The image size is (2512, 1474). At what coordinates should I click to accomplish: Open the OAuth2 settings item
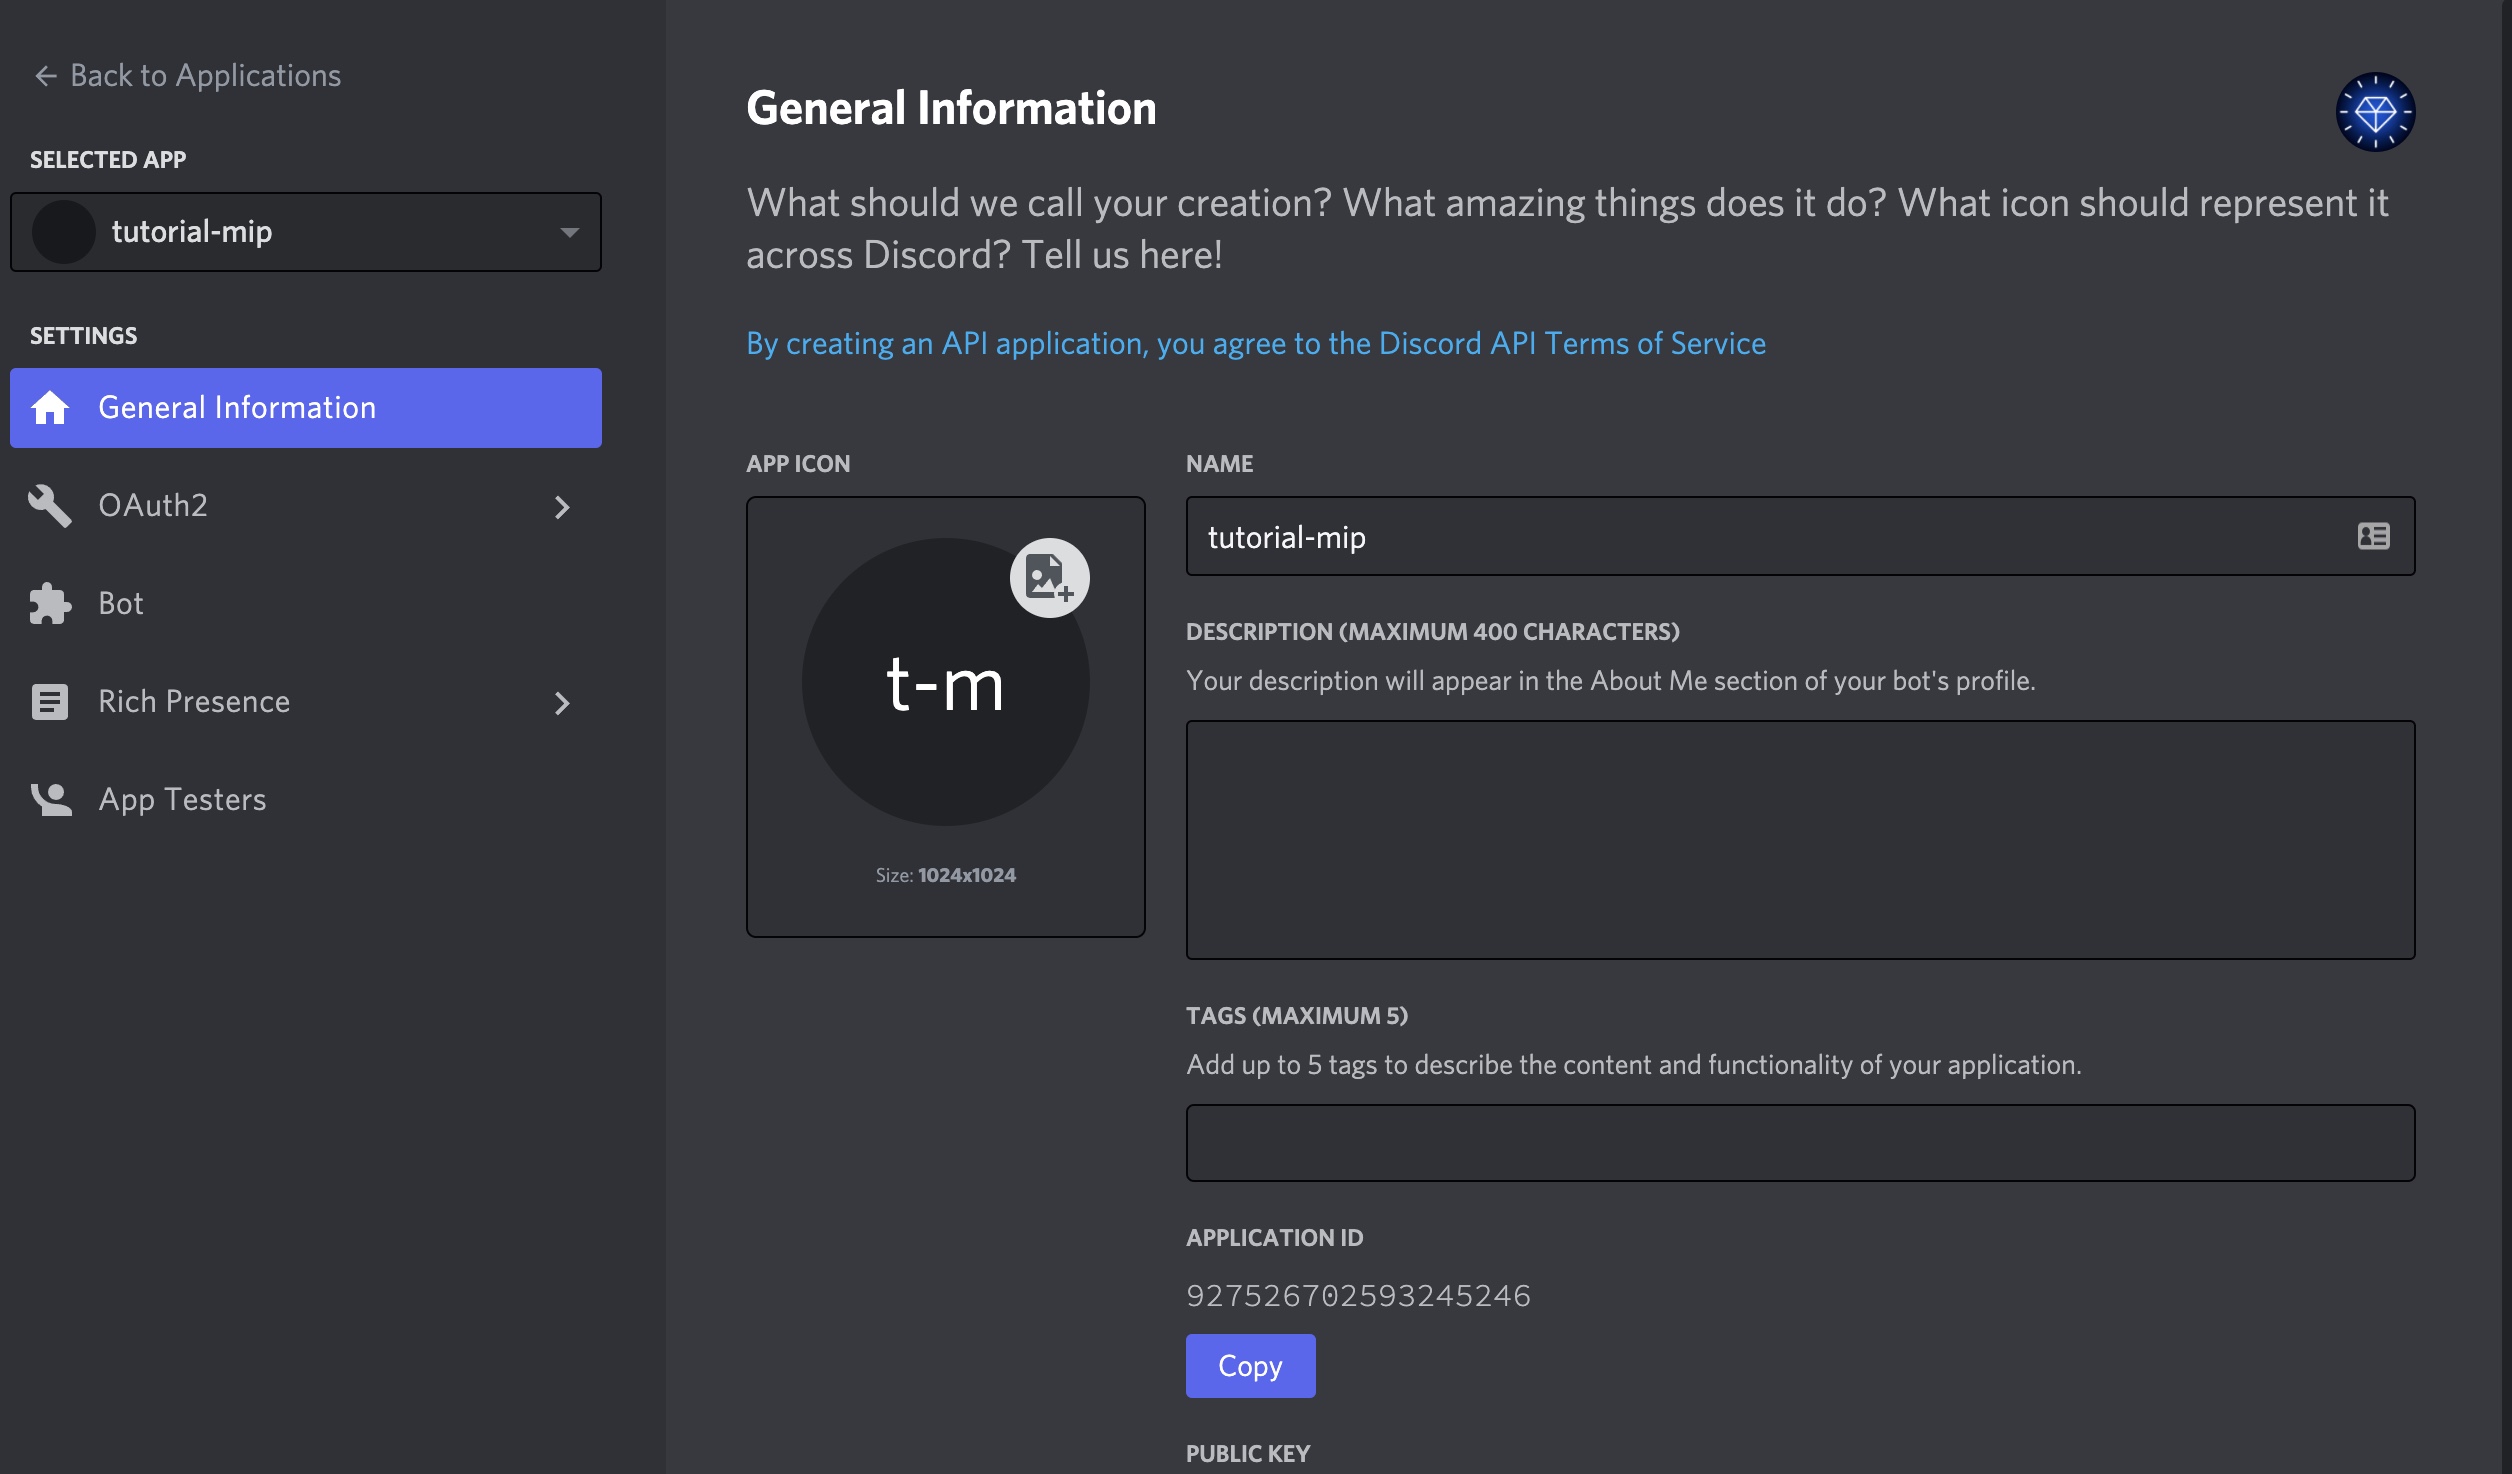coord(306,506)
